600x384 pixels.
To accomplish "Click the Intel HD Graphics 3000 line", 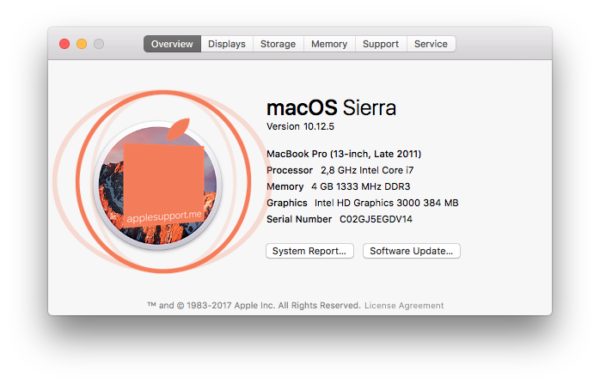I will tap(362, 203).
